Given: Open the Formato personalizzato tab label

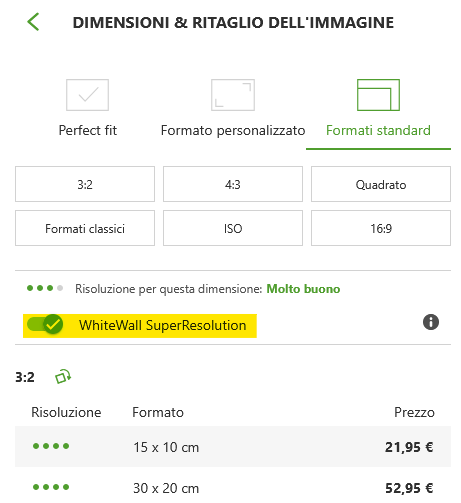Looking at the screenshot, I should 233,130.
